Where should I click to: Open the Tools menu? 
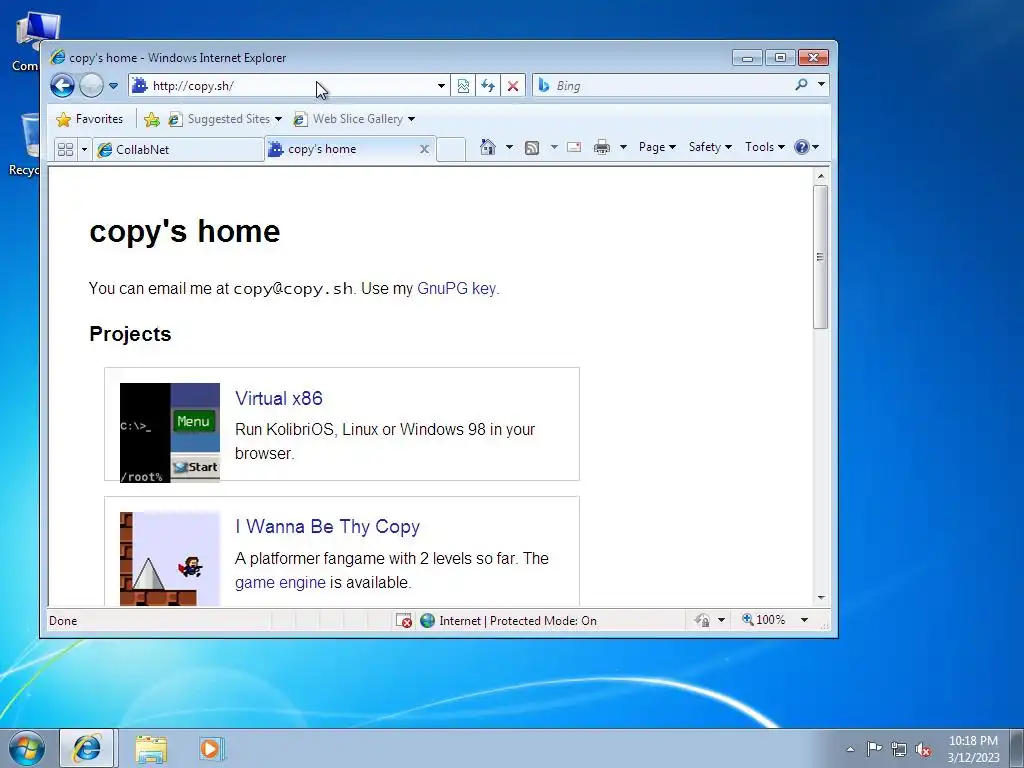pyautogui.click(x=765, y=147)
